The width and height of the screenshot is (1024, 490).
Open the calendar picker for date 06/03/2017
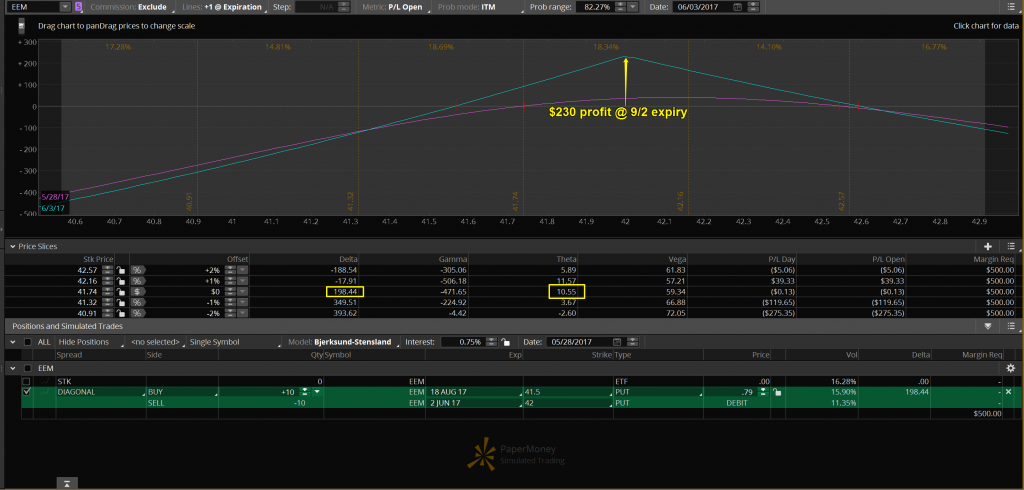[737, 7]
